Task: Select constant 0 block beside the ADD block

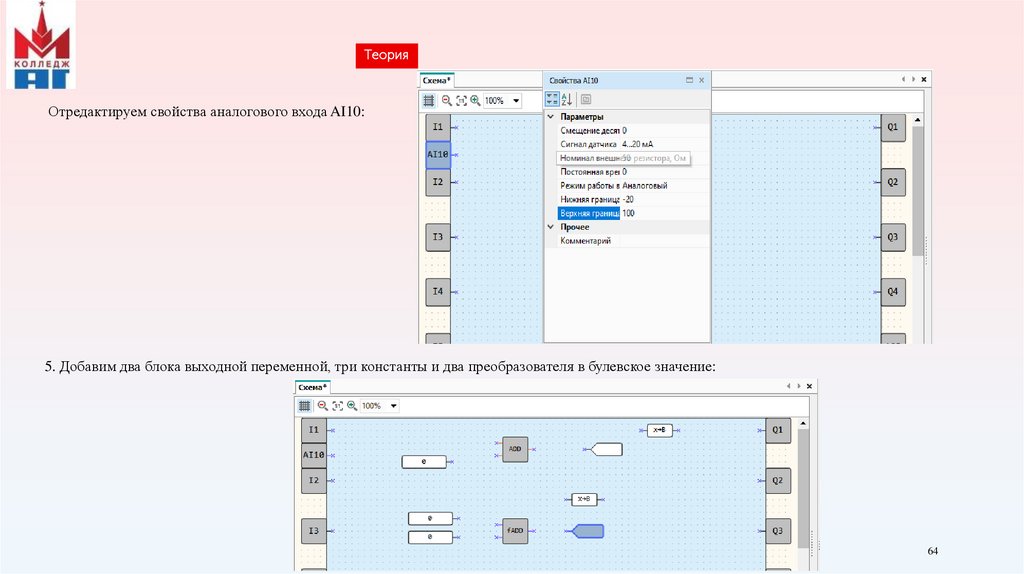Action: pyautogui.click(x=424, y=462)
